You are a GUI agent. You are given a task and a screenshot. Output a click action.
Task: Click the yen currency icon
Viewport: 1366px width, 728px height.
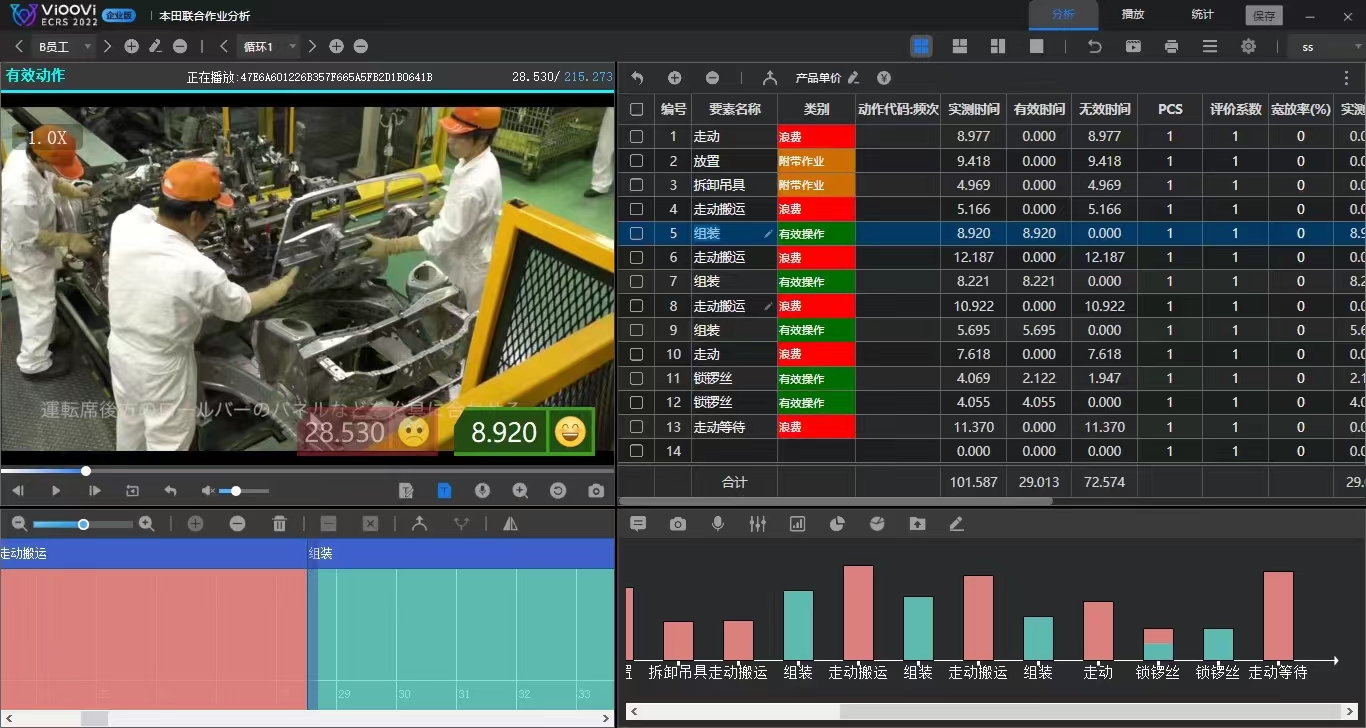tap(884, 78)
